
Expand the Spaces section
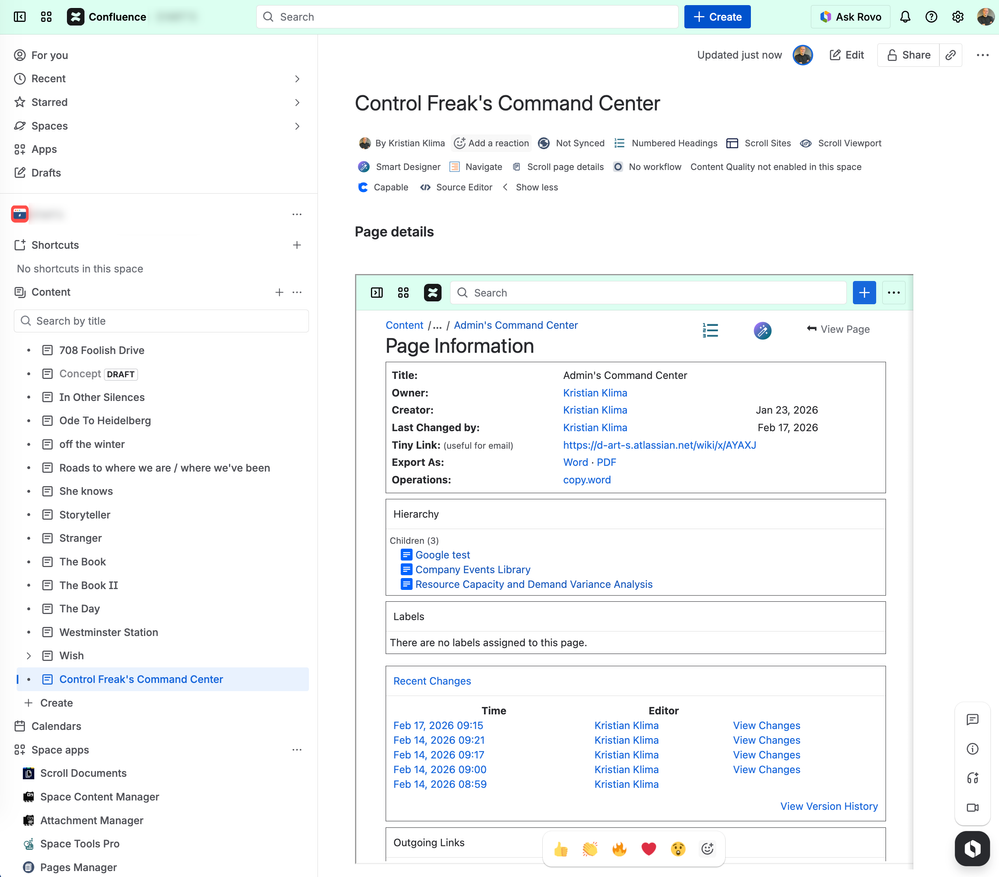296,126
